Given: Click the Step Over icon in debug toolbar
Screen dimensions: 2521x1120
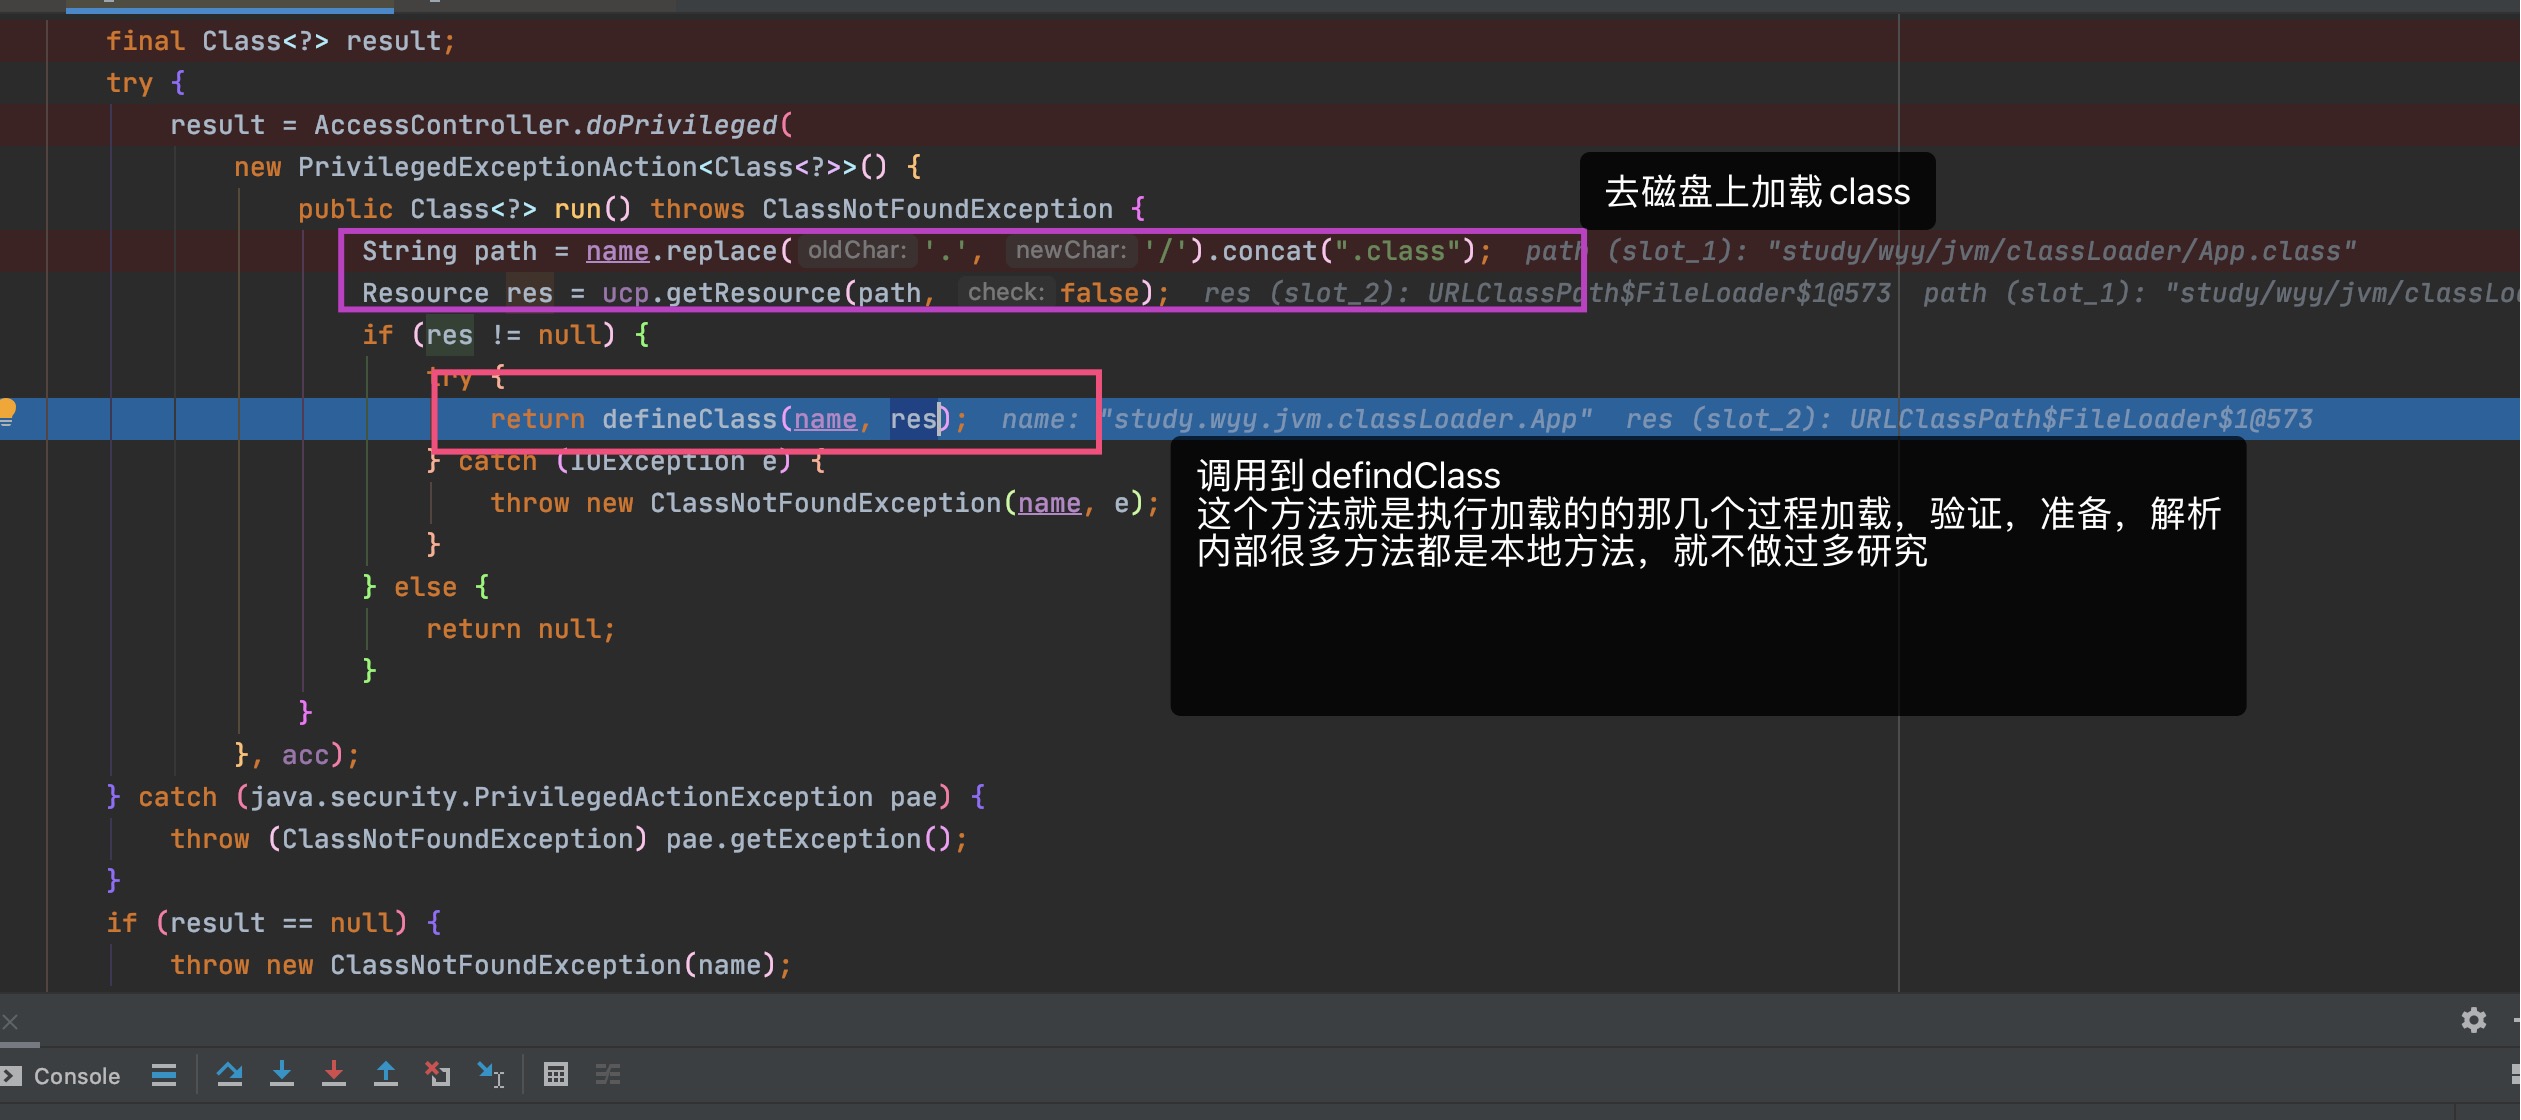Looking at the screenshot, I should tap(231, 1073).
